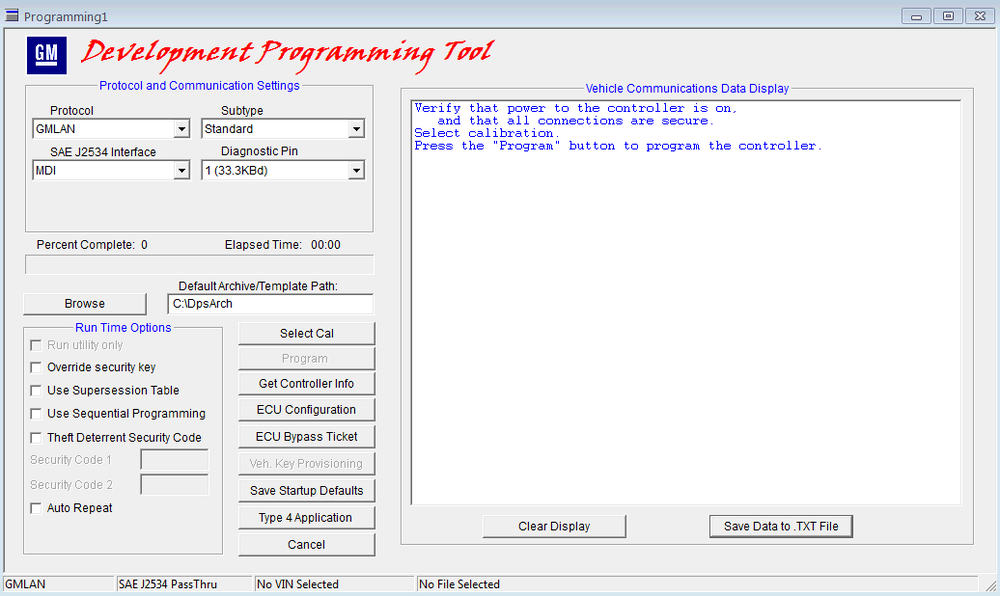1000x596 pixels.
Task: Toggle Use Supersession Table option
Action: [x=37, y=390]
